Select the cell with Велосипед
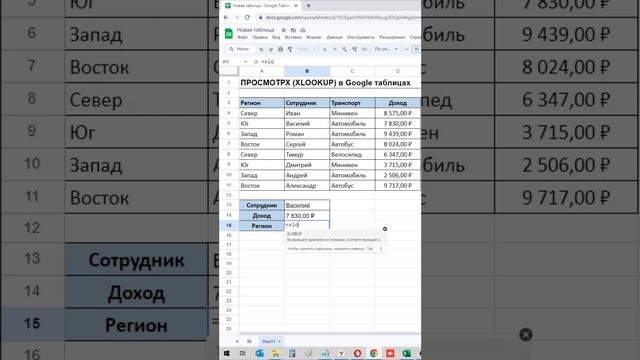Screen dimensions: 640x360 (x=352, y=155)
